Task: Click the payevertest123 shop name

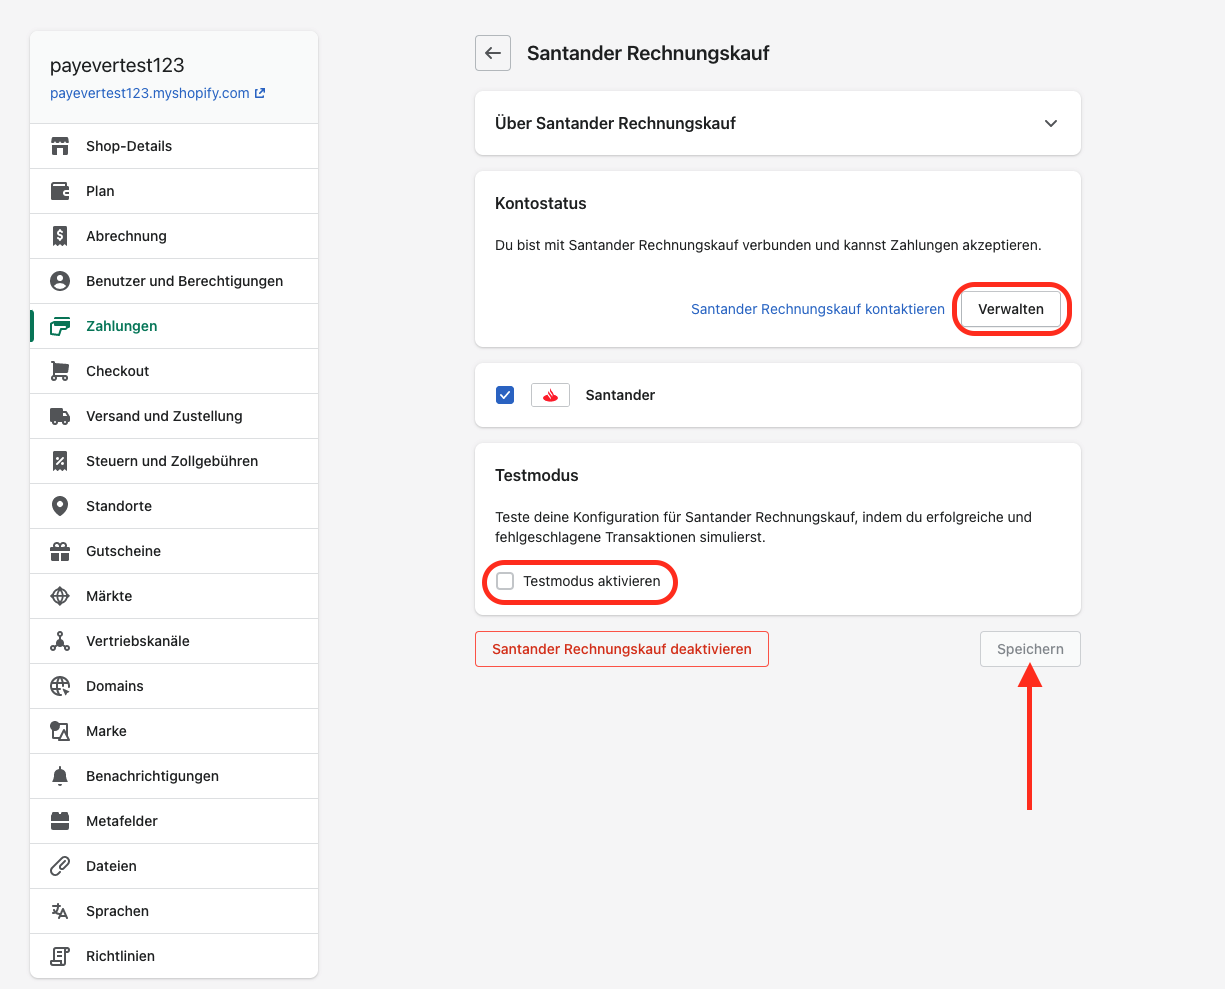Action: (117, 65)
